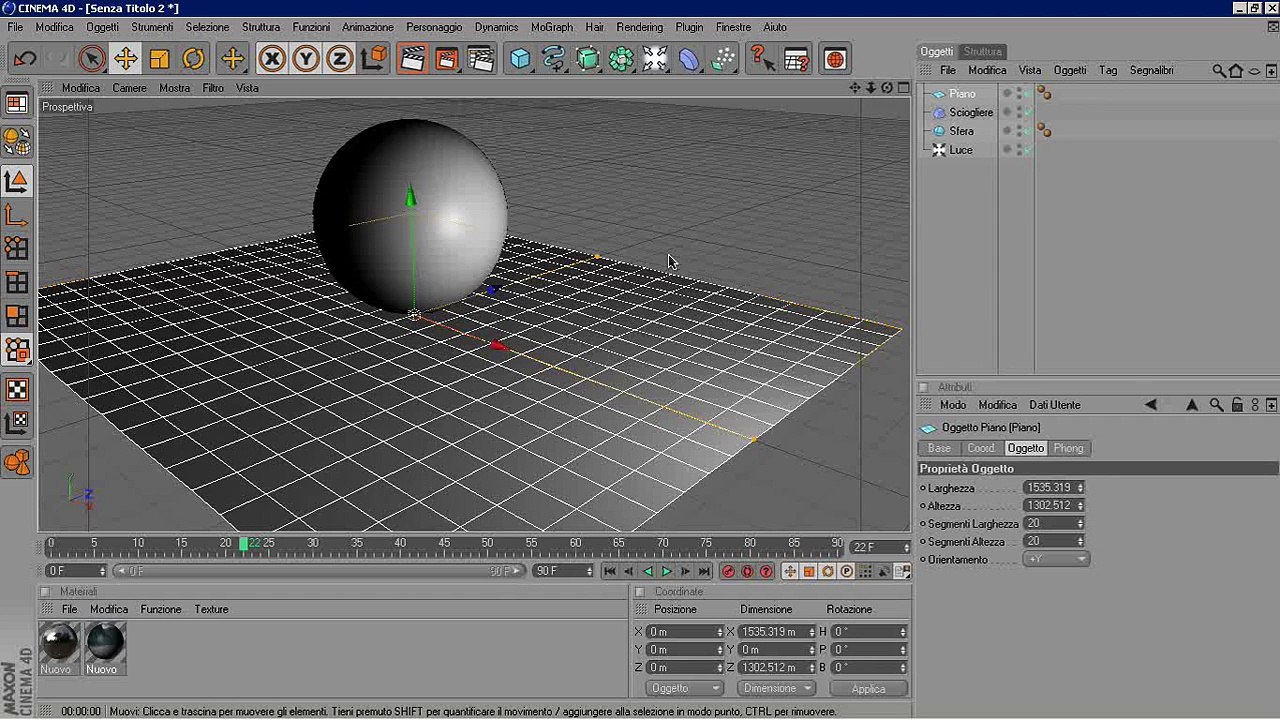Image resolution: width=1280 pixels, height=720 pixels.
Task: Select the Sfera object
Action: click(x=961, y=131)
